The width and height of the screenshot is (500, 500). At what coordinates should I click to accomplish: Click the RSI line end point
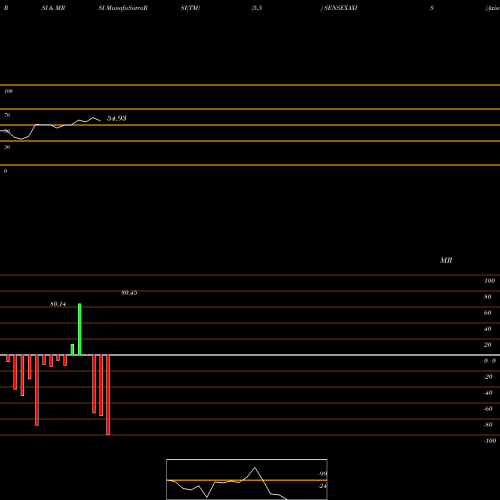pyautogui.click(x=100, y=120)
